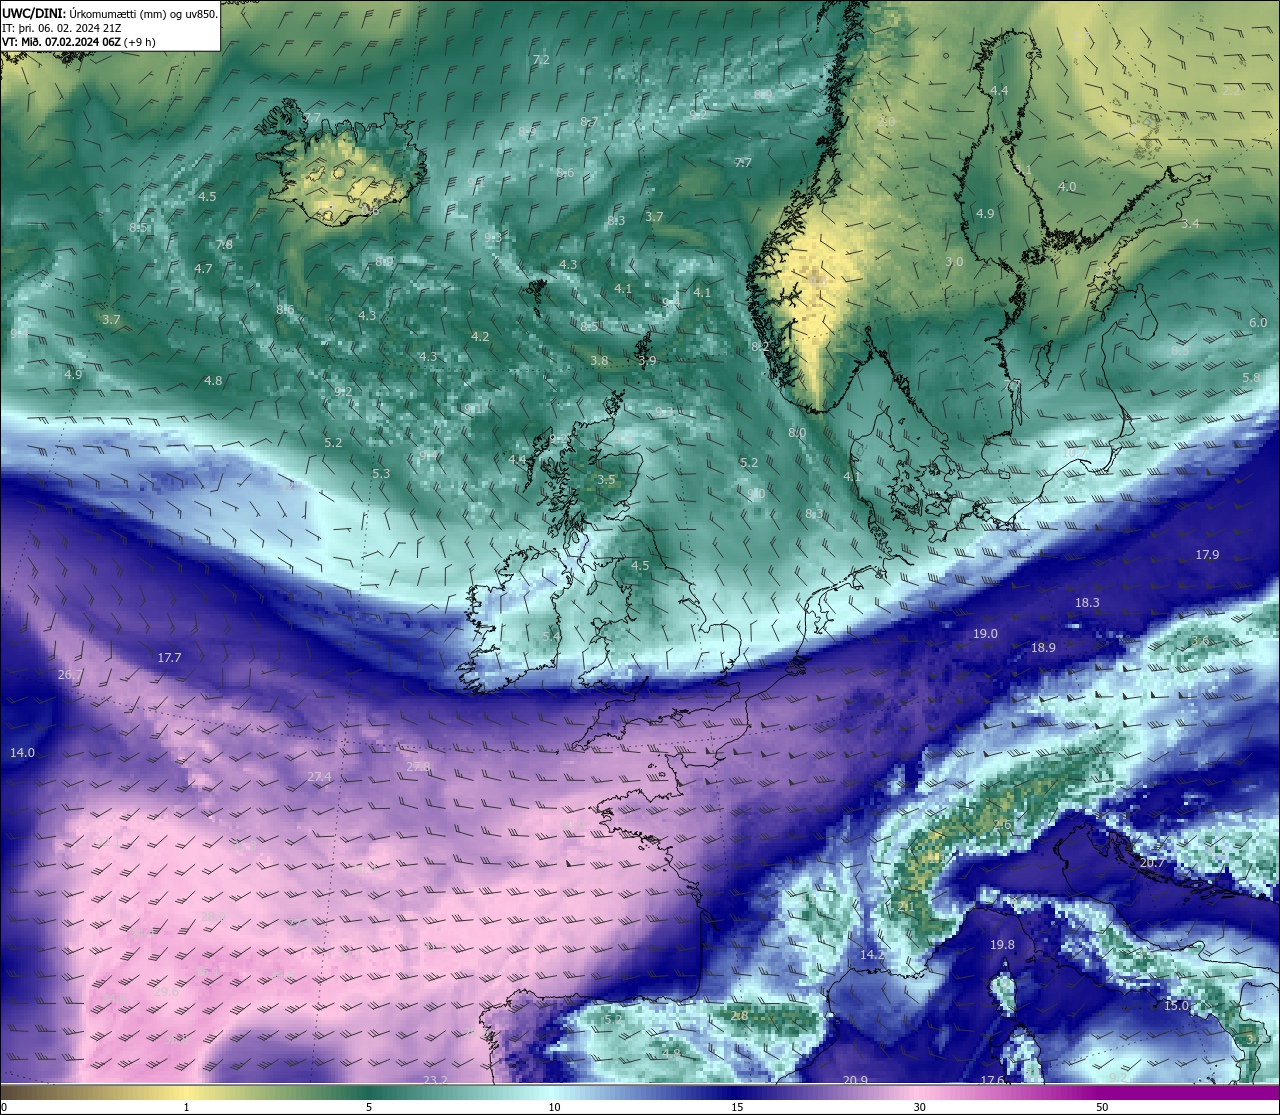Click the map value "4.7"
Screen dimensions: 1280x1115
pos(203,269)
